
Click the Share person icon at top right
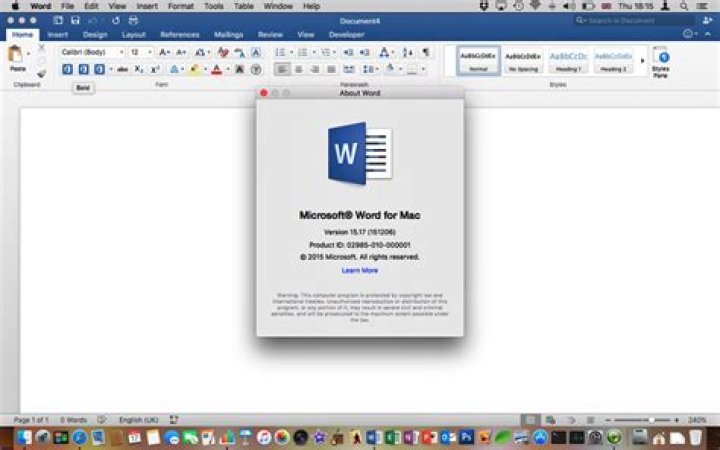click(707, 20)
